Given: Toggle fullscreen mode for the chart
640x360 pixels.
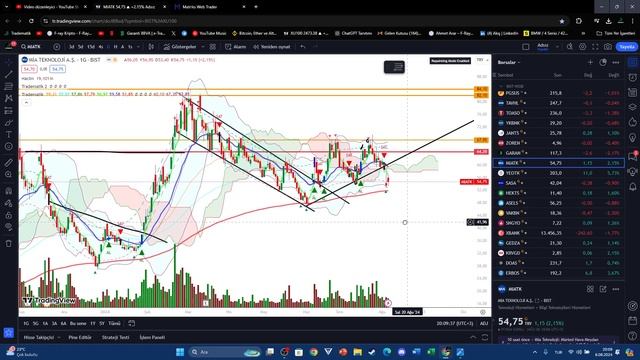Looking at the screenshot, I should (x=595, y=47).
